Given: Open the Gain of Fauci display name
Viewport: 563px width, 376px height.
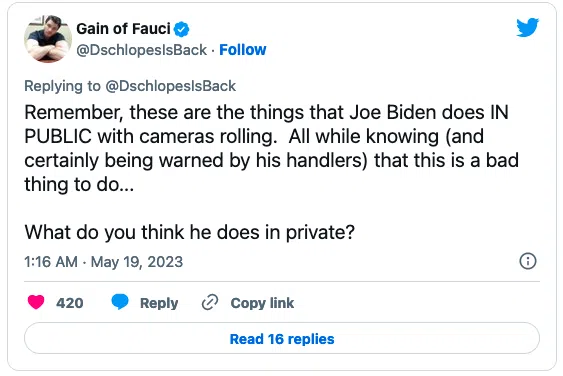Looking at the screenshot, I should 123,29.
